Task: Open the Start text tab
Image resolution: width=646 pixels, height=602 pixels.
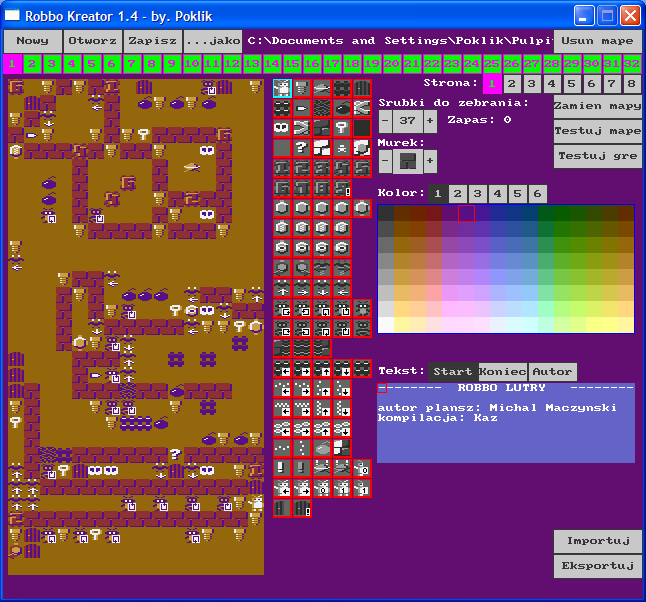Action: (453, 372)
